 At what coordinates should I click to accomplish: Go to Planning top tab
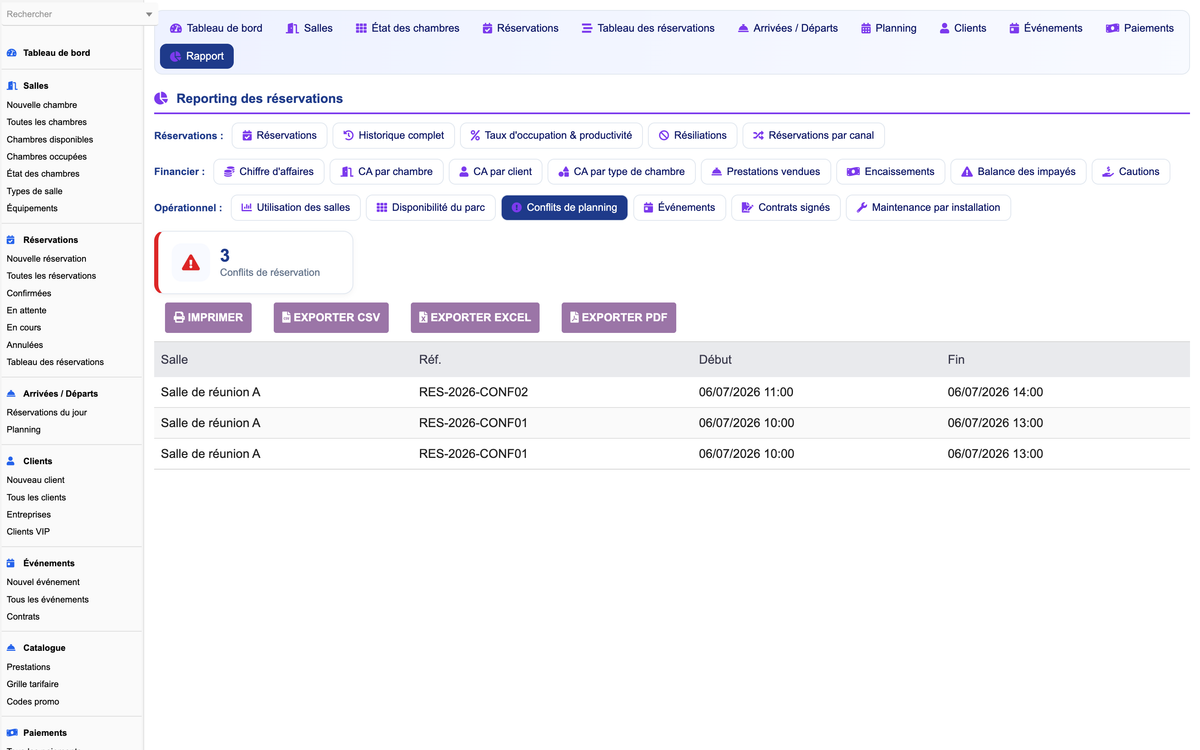click(889, 28)
